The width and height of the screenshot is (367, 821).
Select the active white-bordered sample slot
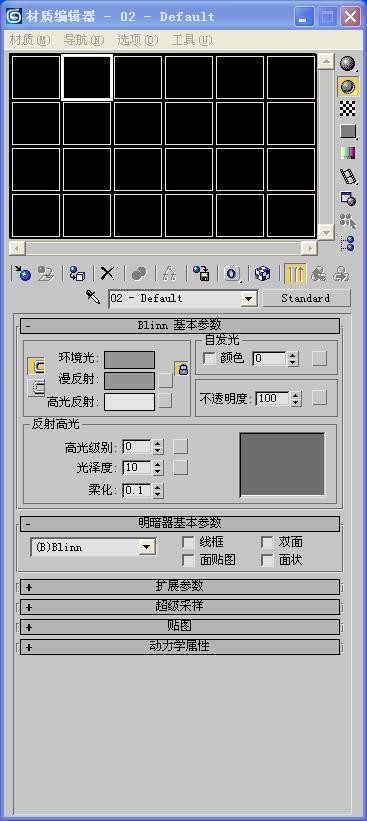[x=87, y=77]
